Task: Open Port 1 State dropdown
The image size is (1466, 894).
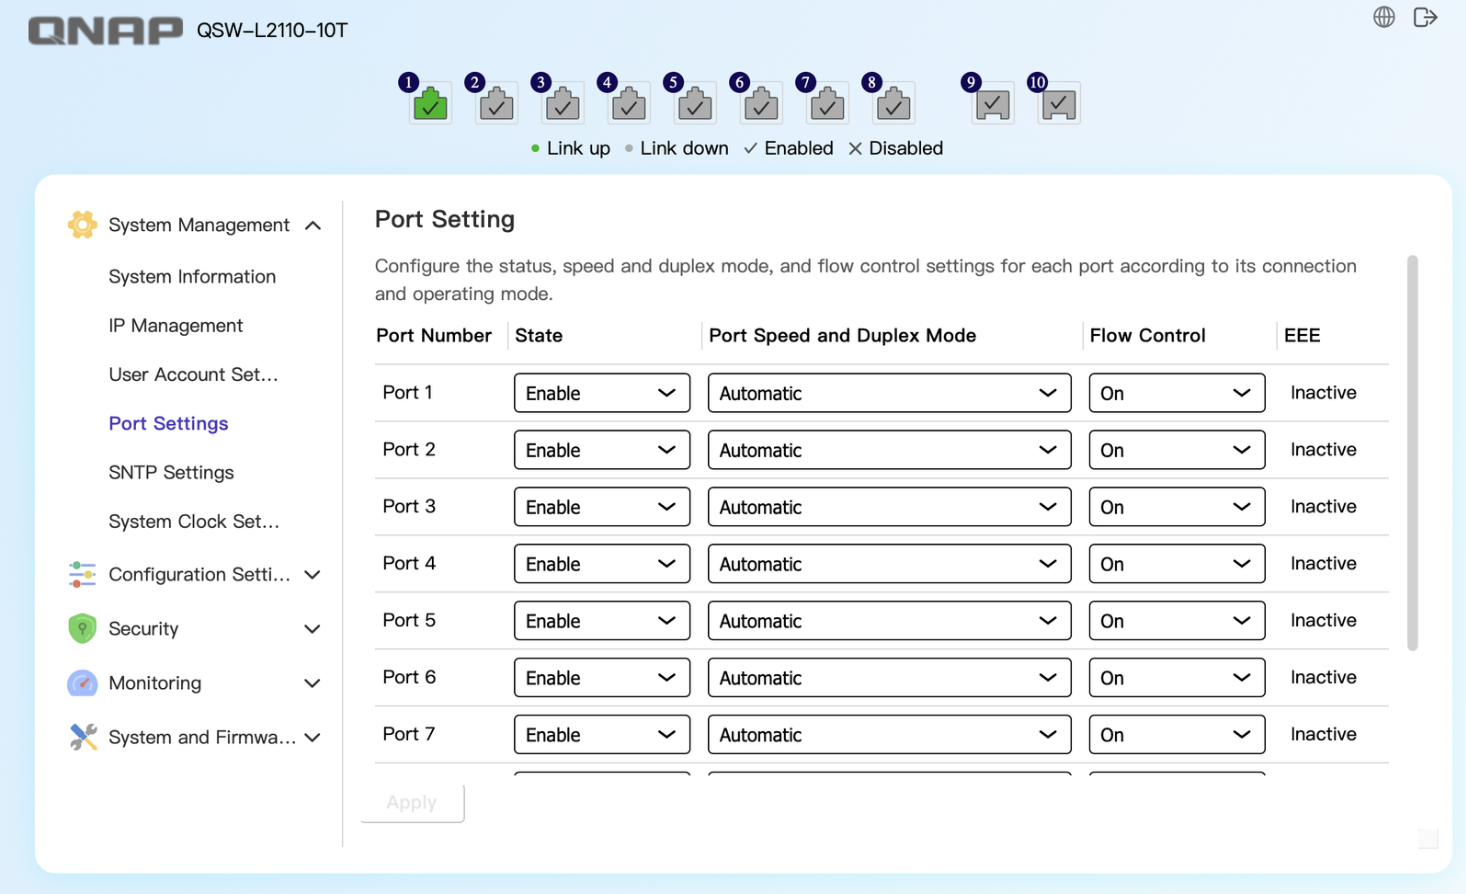Action: pos(601,393)
